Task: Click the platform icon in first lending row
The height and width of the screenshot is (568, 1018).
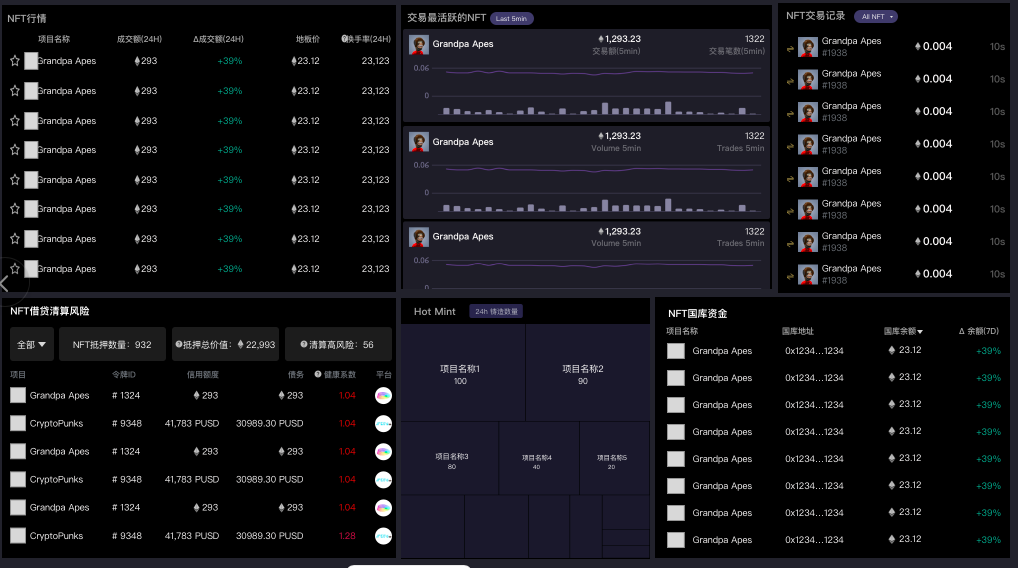Action: point(383,396)
